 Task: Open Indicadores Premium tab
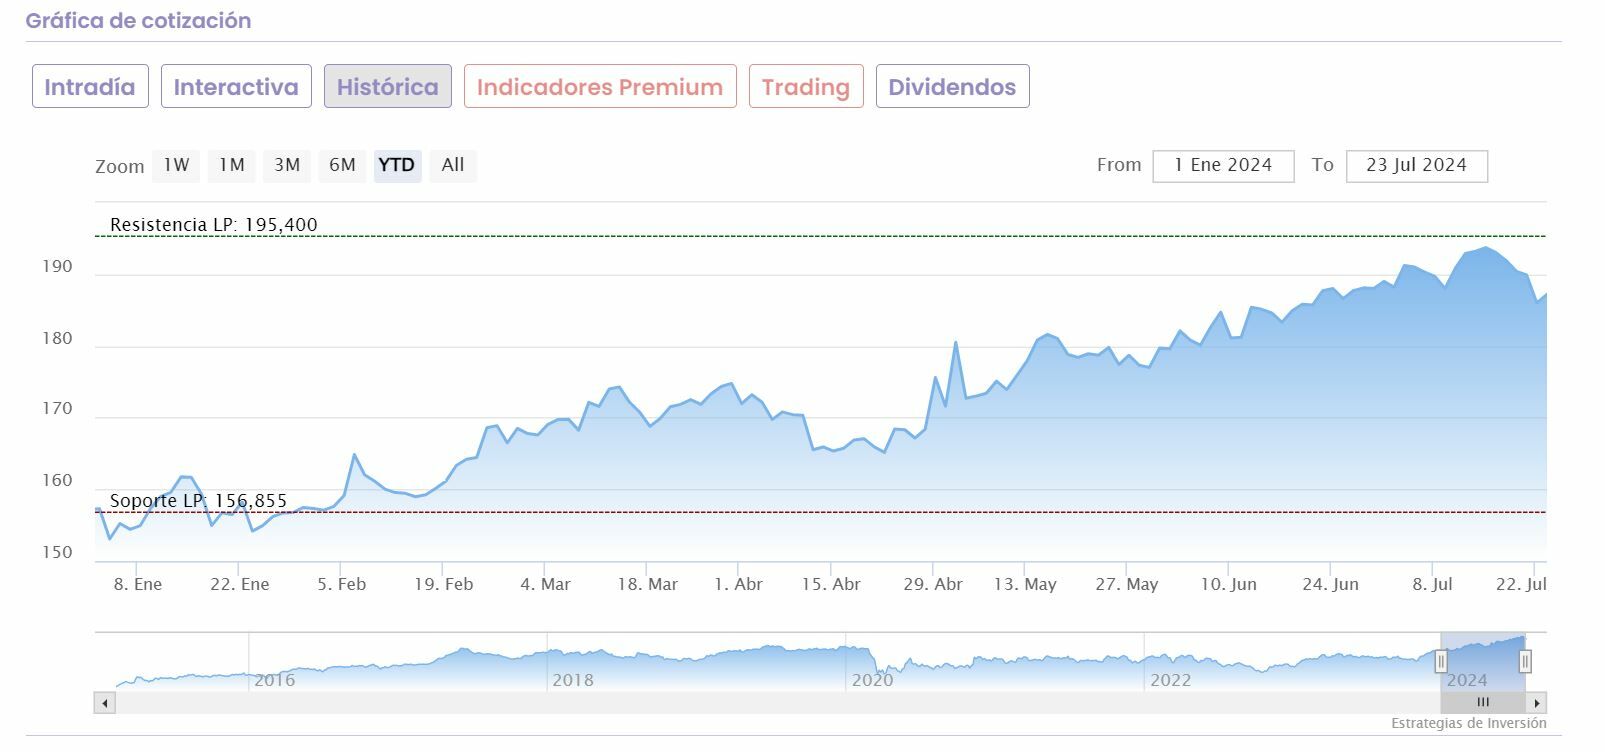[x=600, y=87]
